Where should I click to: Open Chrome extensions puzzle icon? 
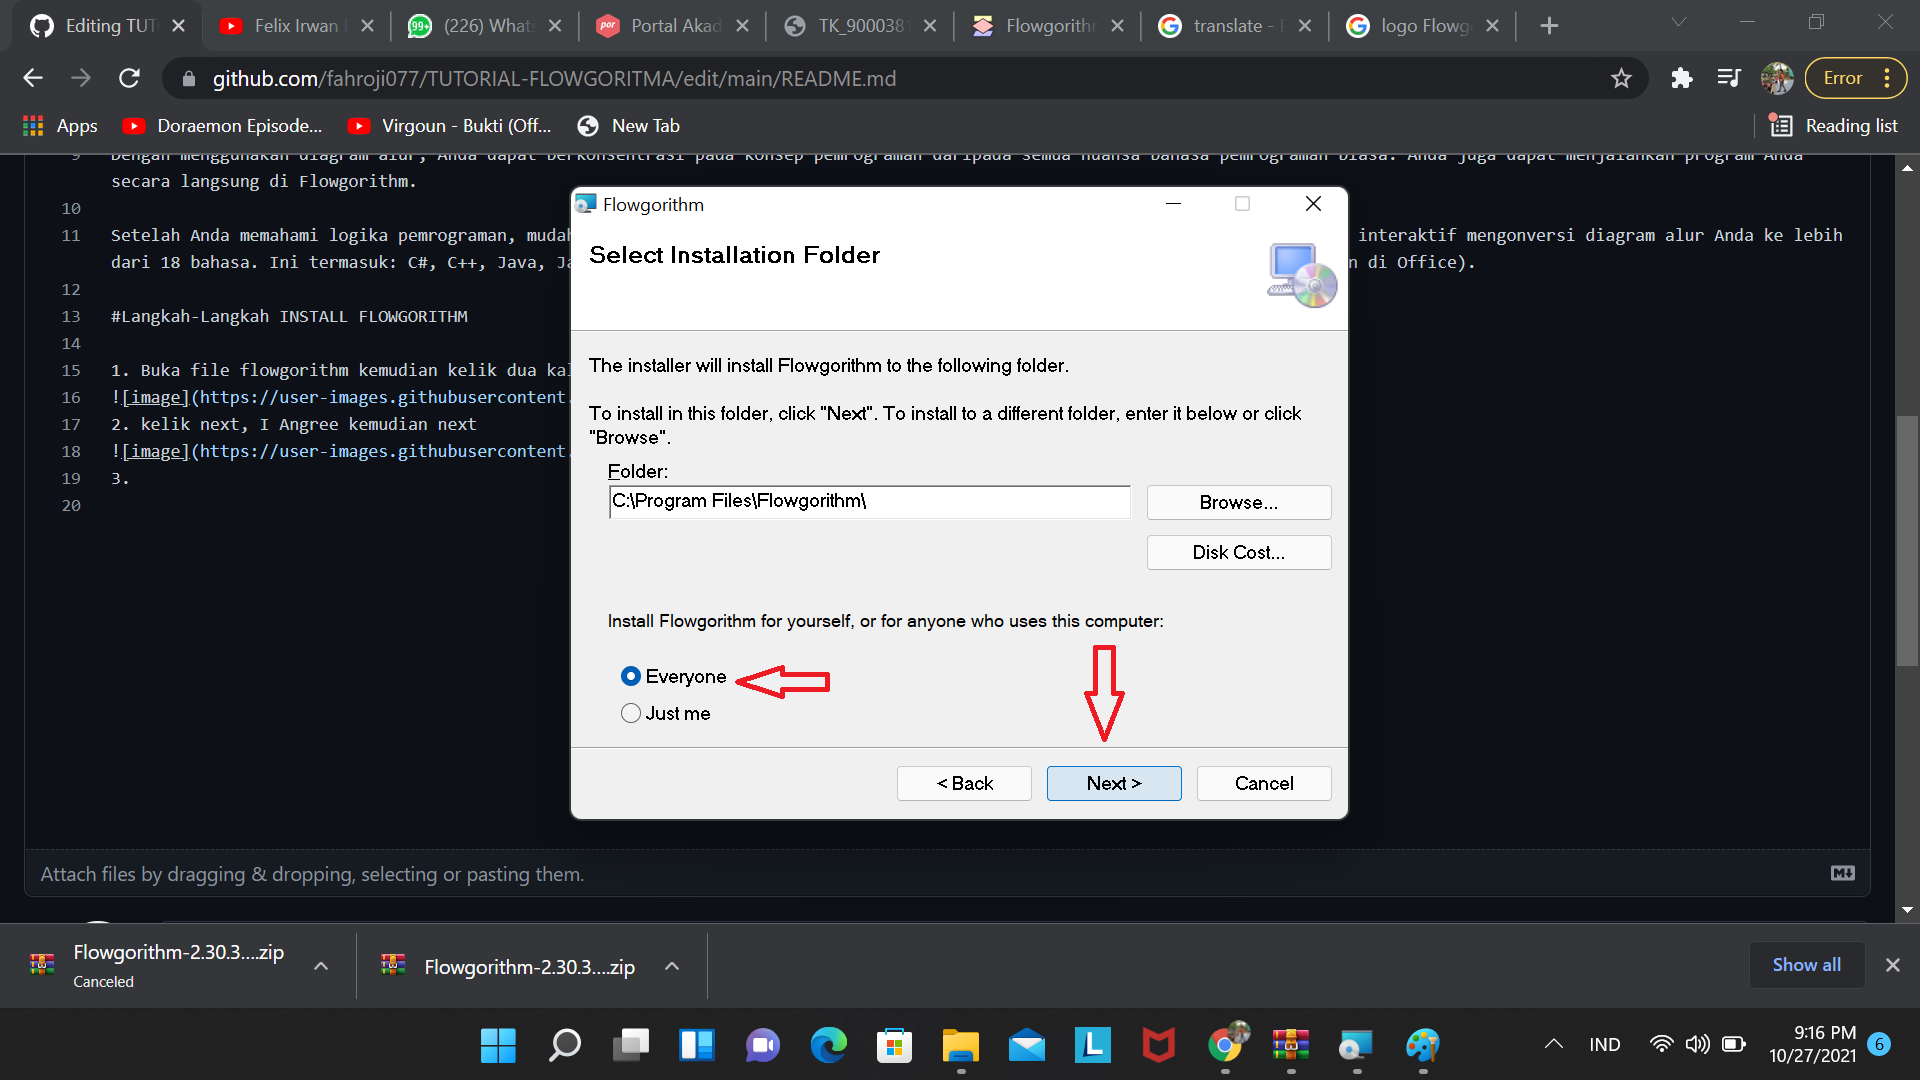(1682, 78)
